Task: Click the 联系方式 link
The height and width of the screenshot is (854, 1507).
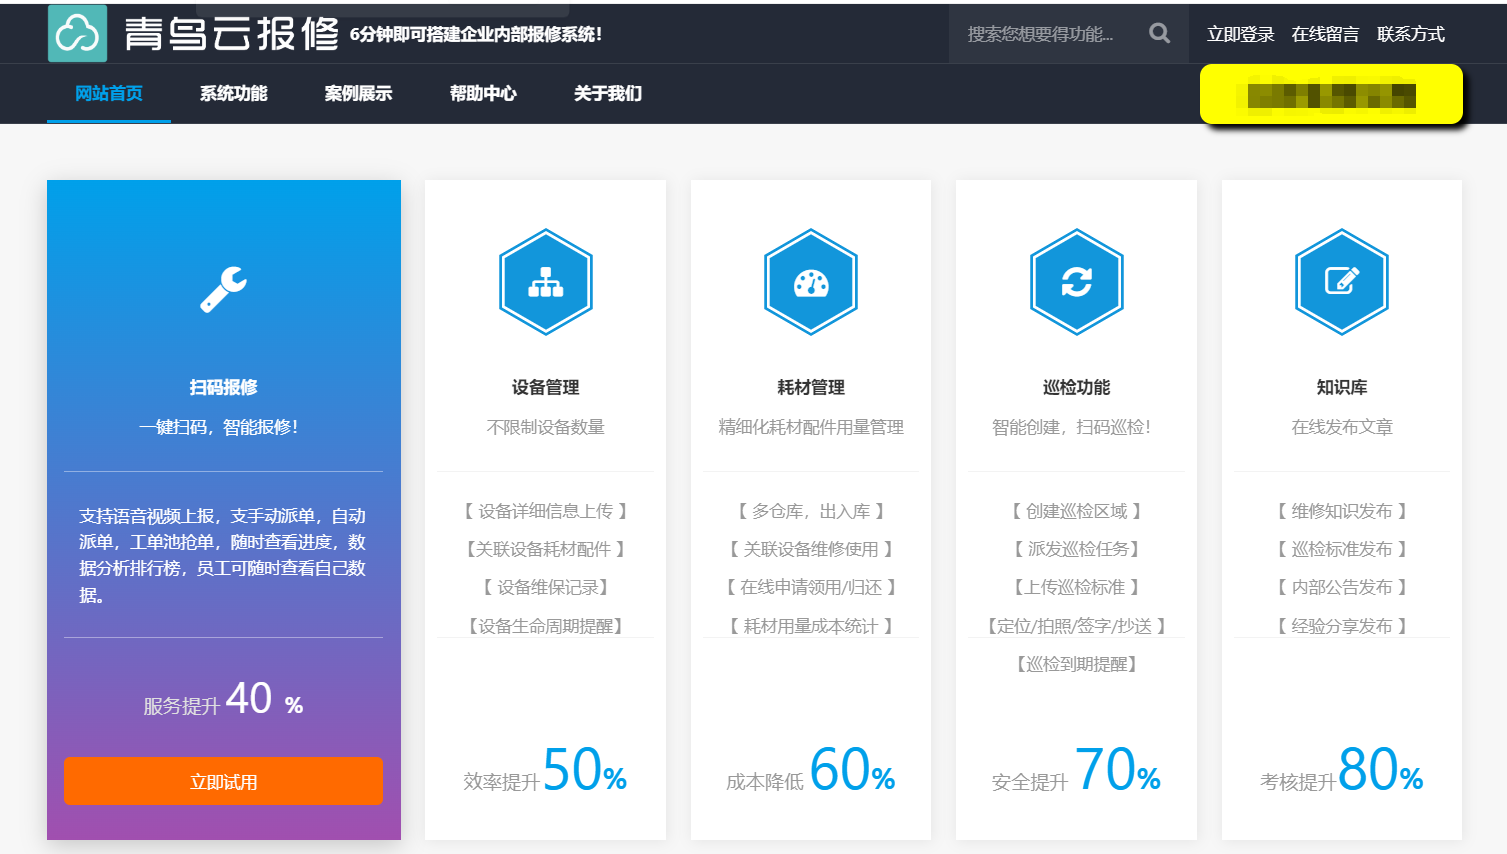Action: click(x=1410, y=34)
